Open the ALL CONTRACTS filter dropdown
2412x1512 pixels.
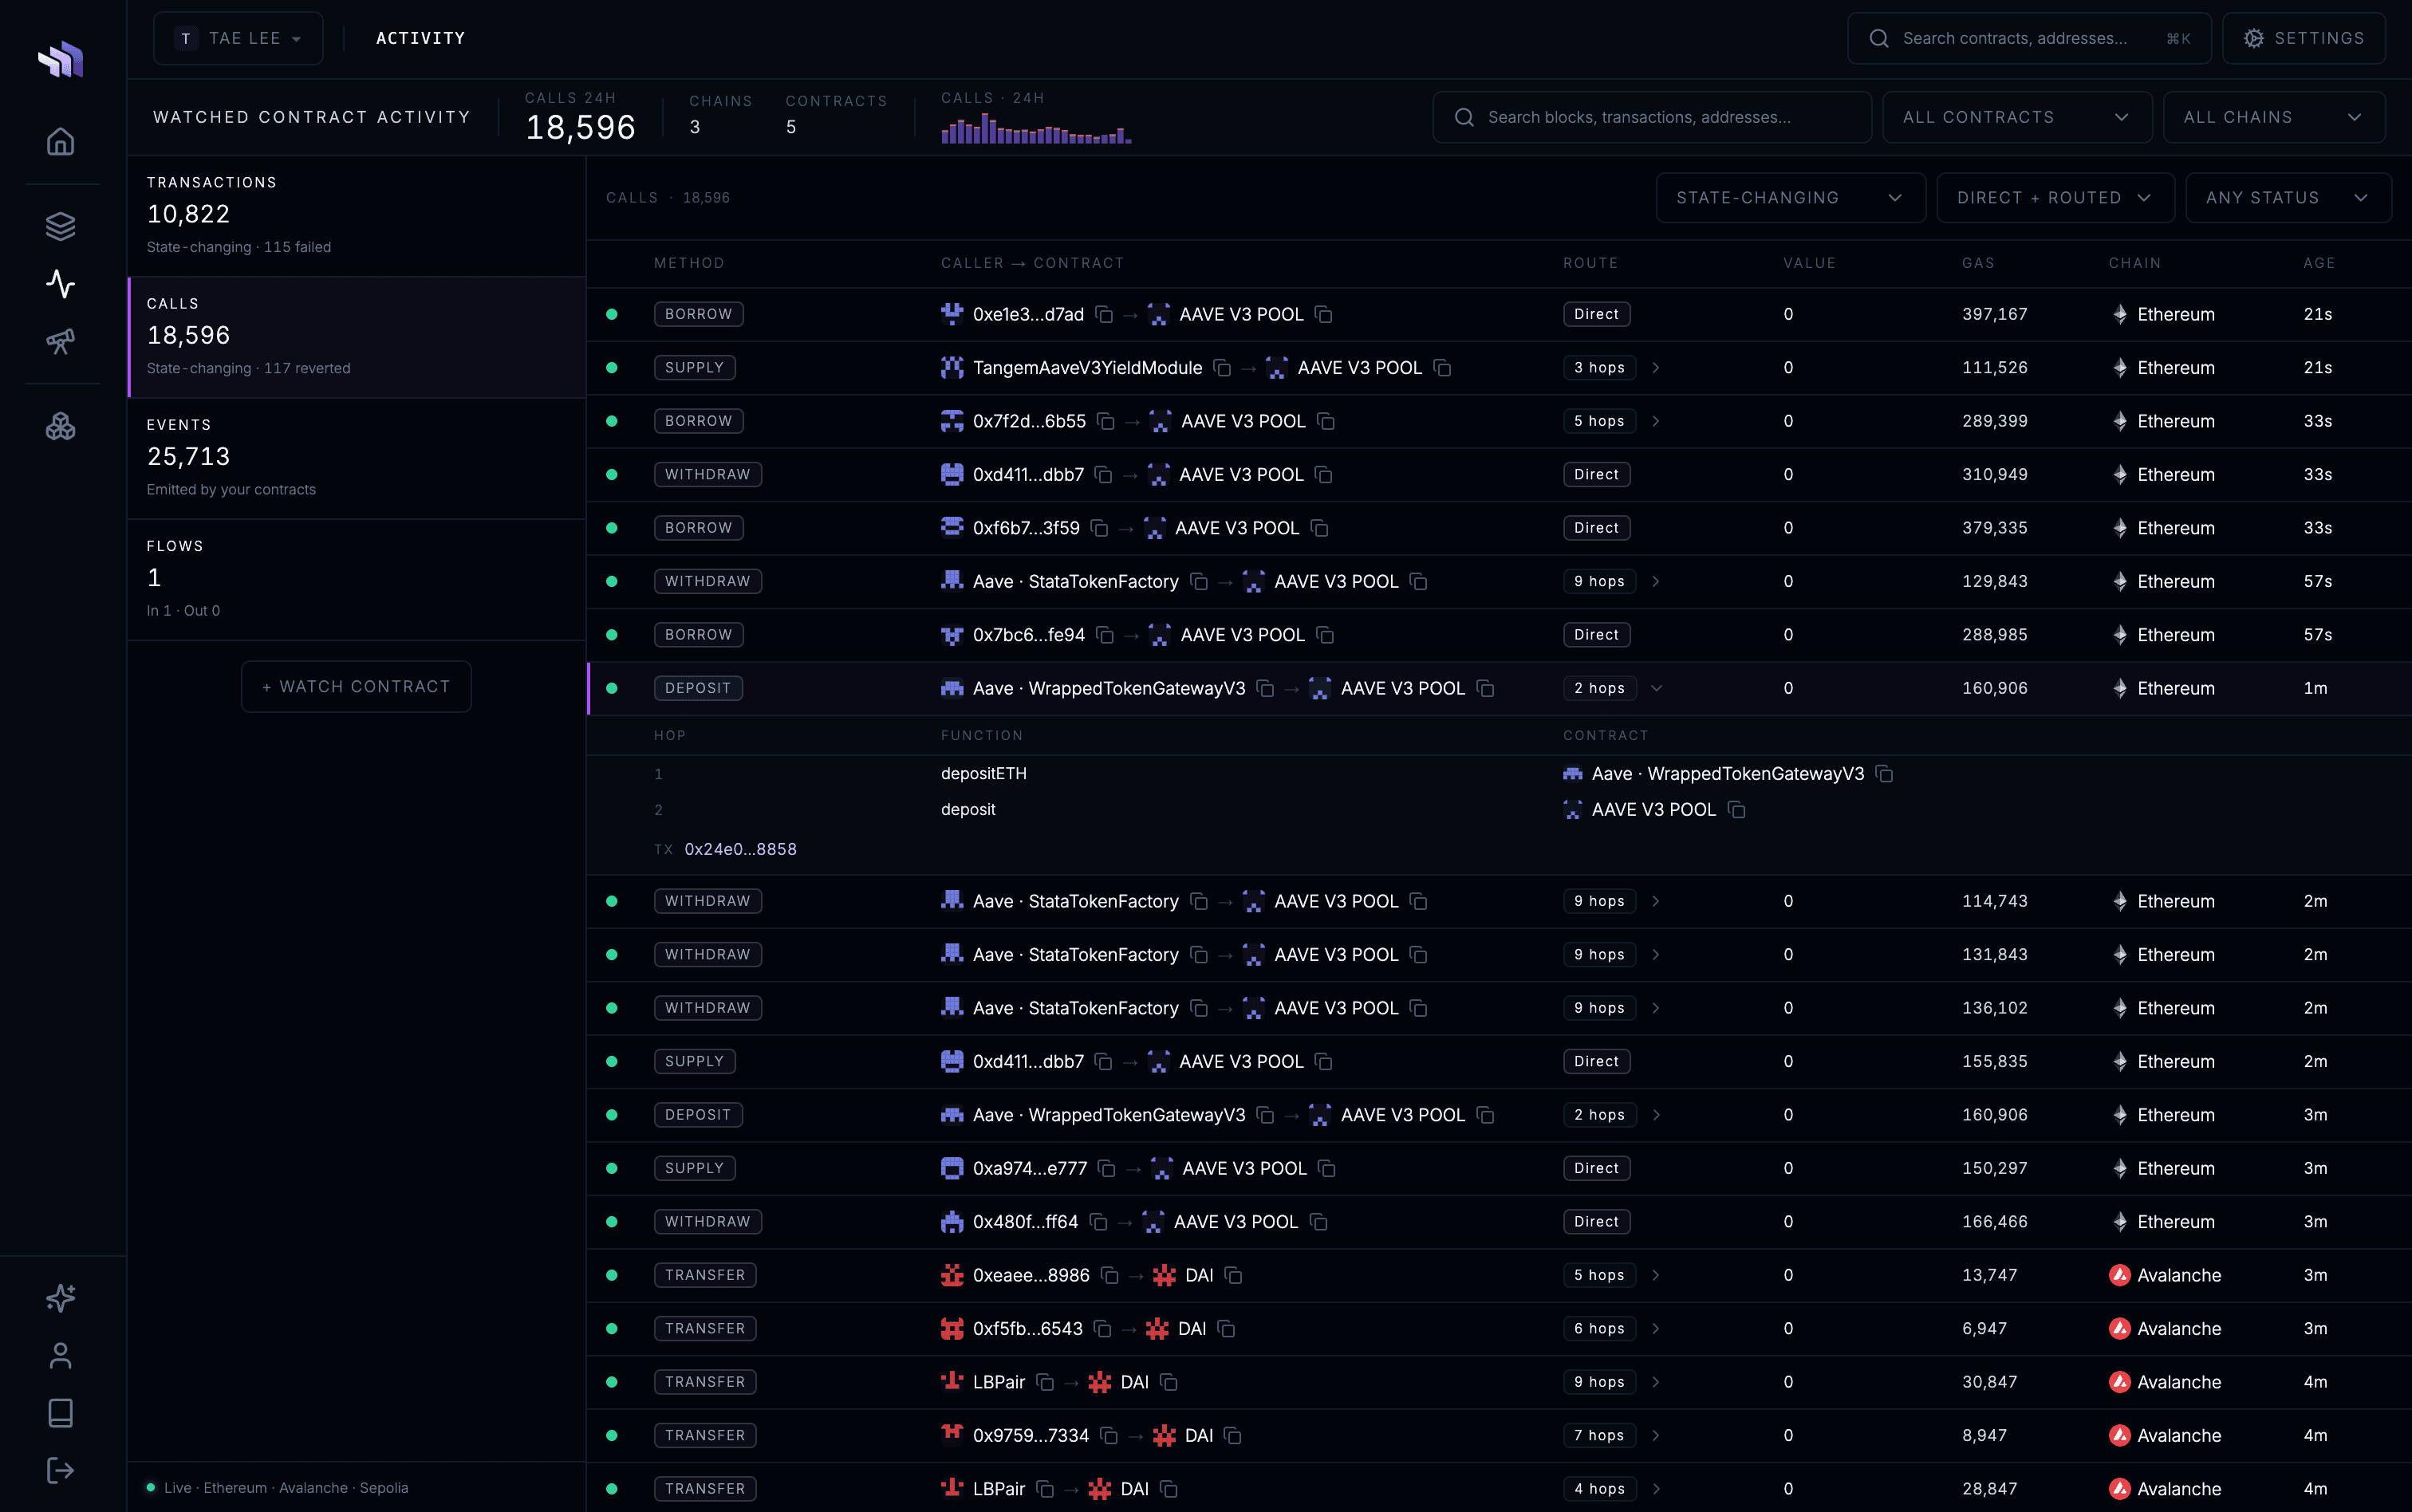coord(2017,117)
